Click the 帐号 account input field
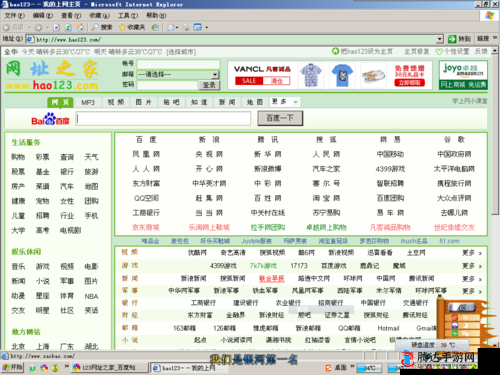500x375 pixels. [x=178, y=64]
